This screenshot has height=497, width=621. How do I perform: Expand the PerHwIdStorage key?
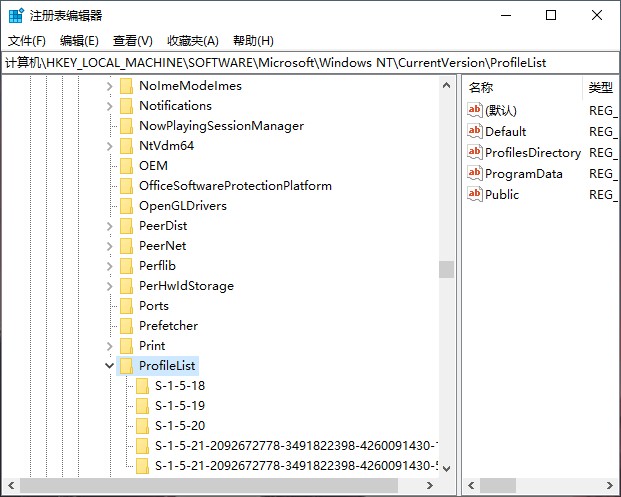(110, 286)
